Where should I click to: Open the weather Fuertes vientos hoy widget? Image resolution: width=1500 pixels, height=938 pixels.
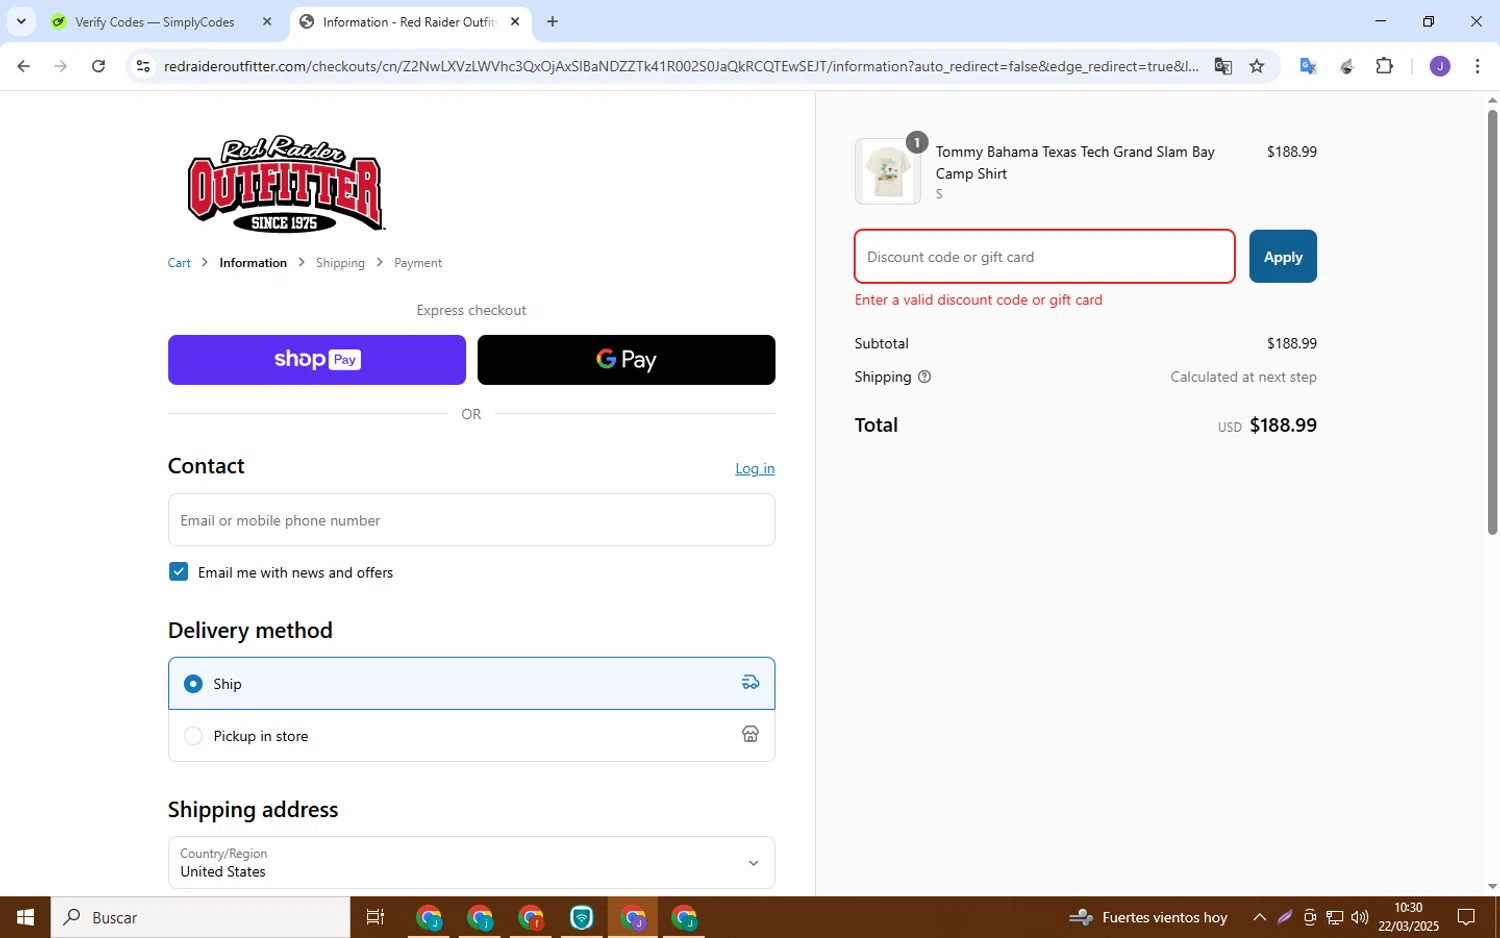(x=1148, y=917)
